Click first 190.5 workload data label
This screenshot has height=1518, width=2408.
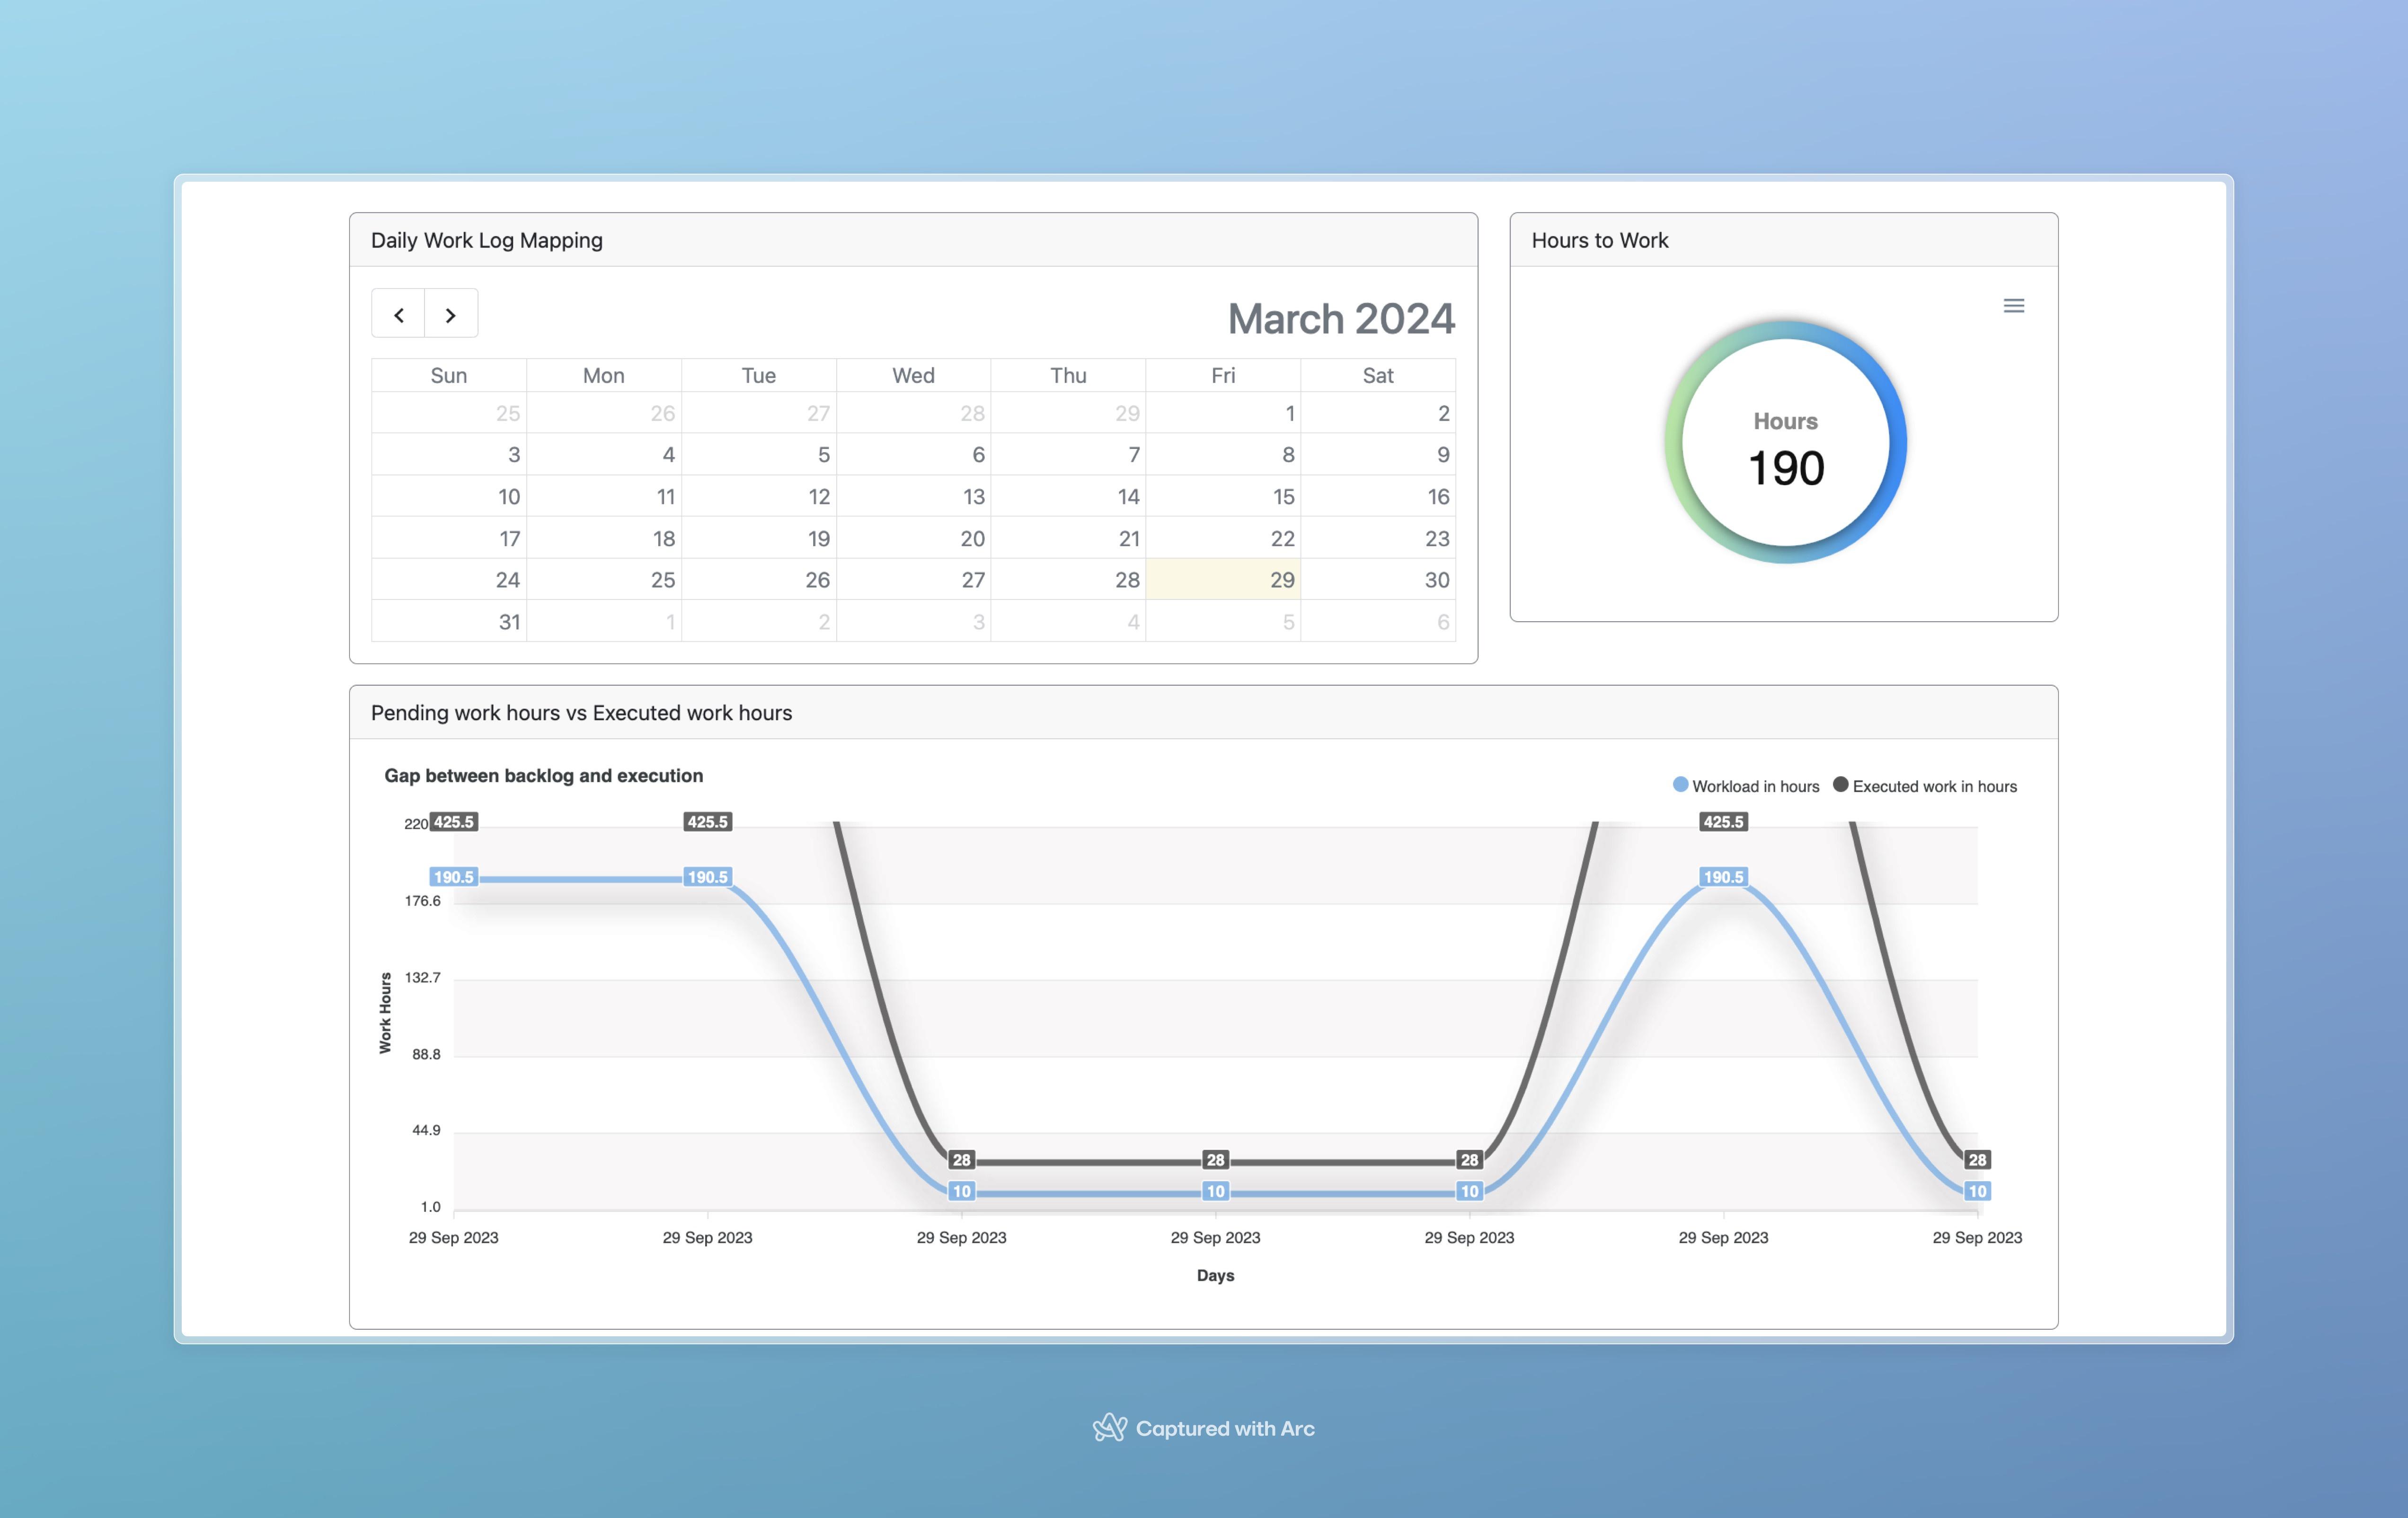click(453, 877)
